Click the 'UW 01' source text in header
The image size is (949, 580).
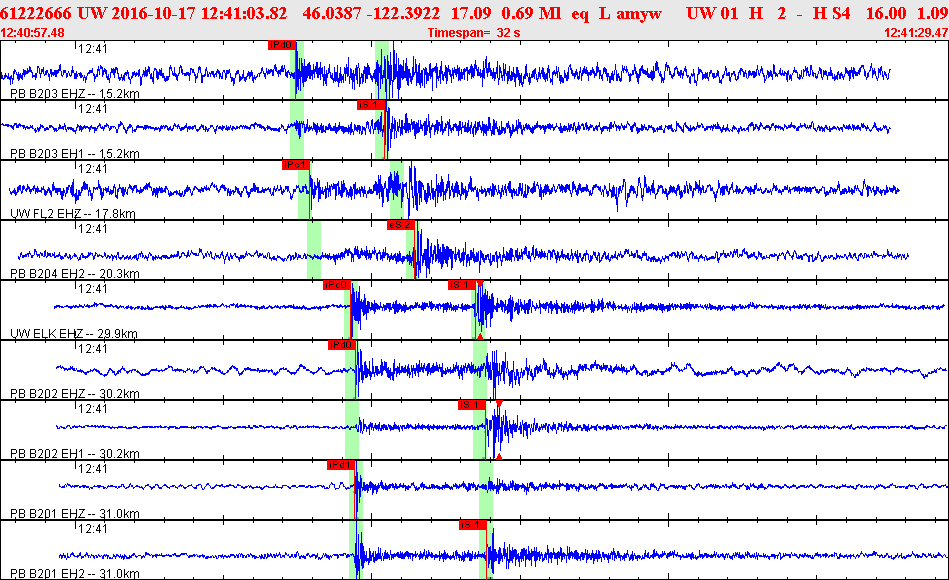[x=712, y=13]
